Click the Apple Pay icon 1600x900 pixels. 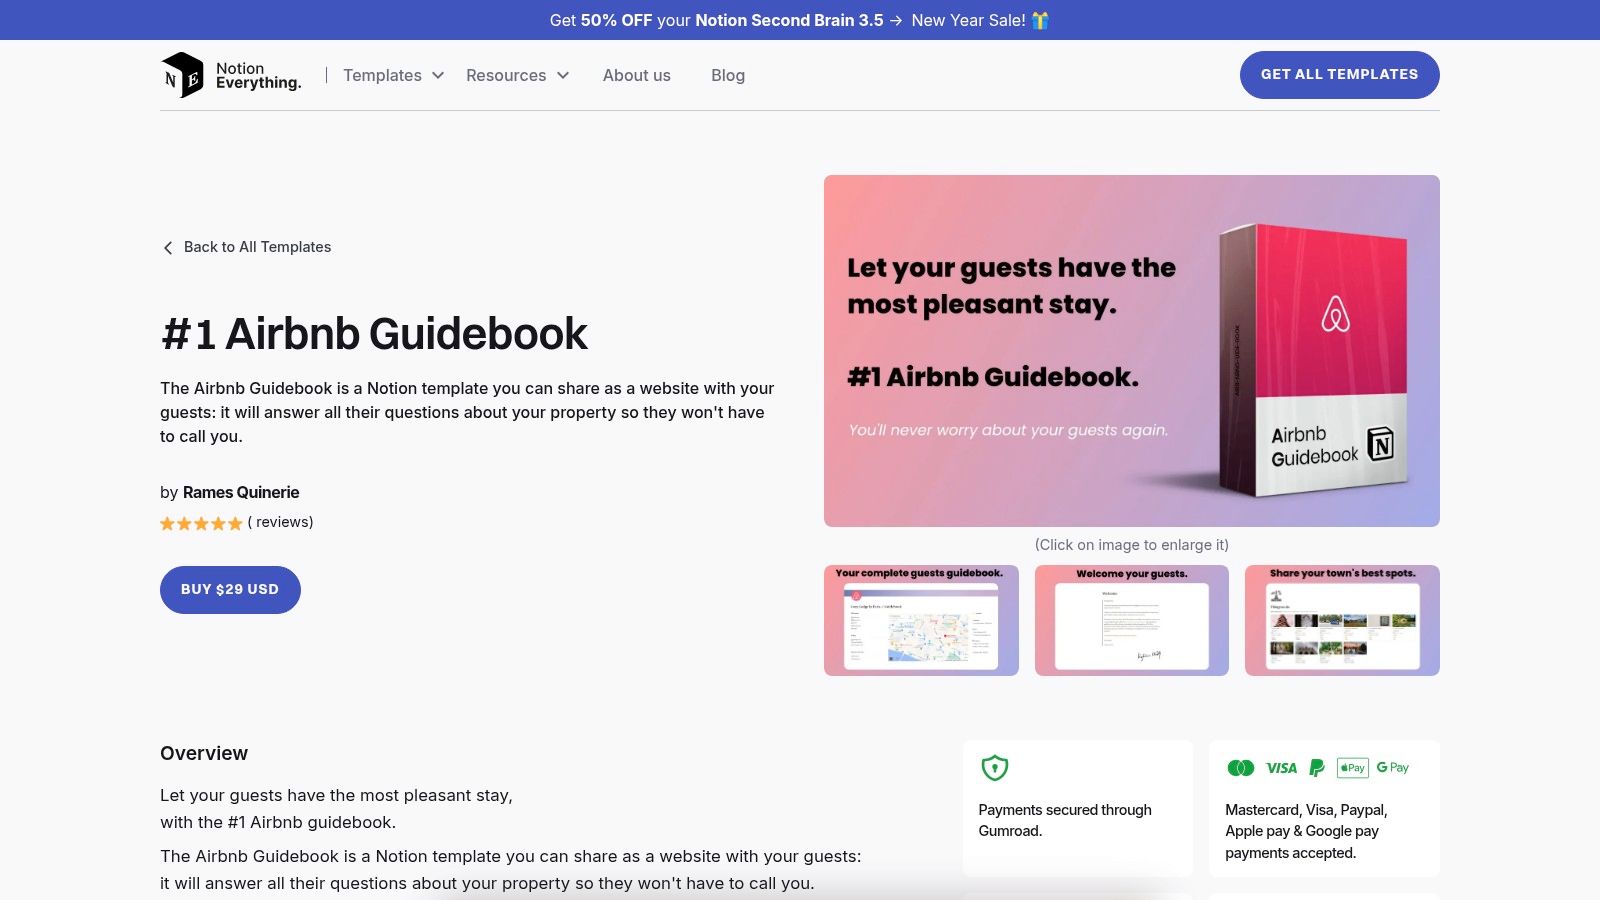pyautogui.click(x=1352, y=768)
